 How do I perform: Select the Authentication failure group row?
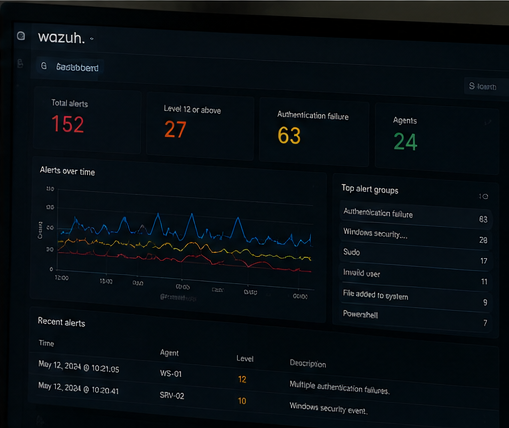click(x=415, y=215)
